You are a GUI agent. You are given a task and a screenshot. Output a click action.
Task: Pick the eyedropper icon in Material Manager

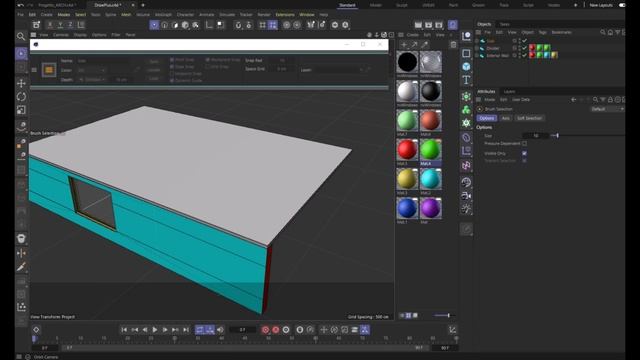pos(425,44)
